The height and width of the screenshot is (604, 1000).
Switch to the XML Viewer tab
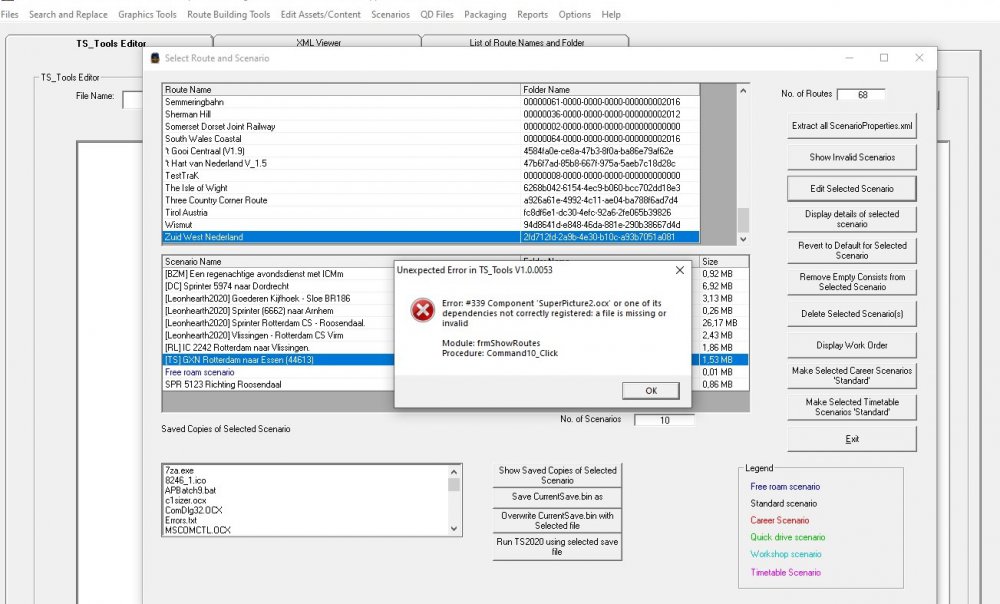tap(320, 43)
